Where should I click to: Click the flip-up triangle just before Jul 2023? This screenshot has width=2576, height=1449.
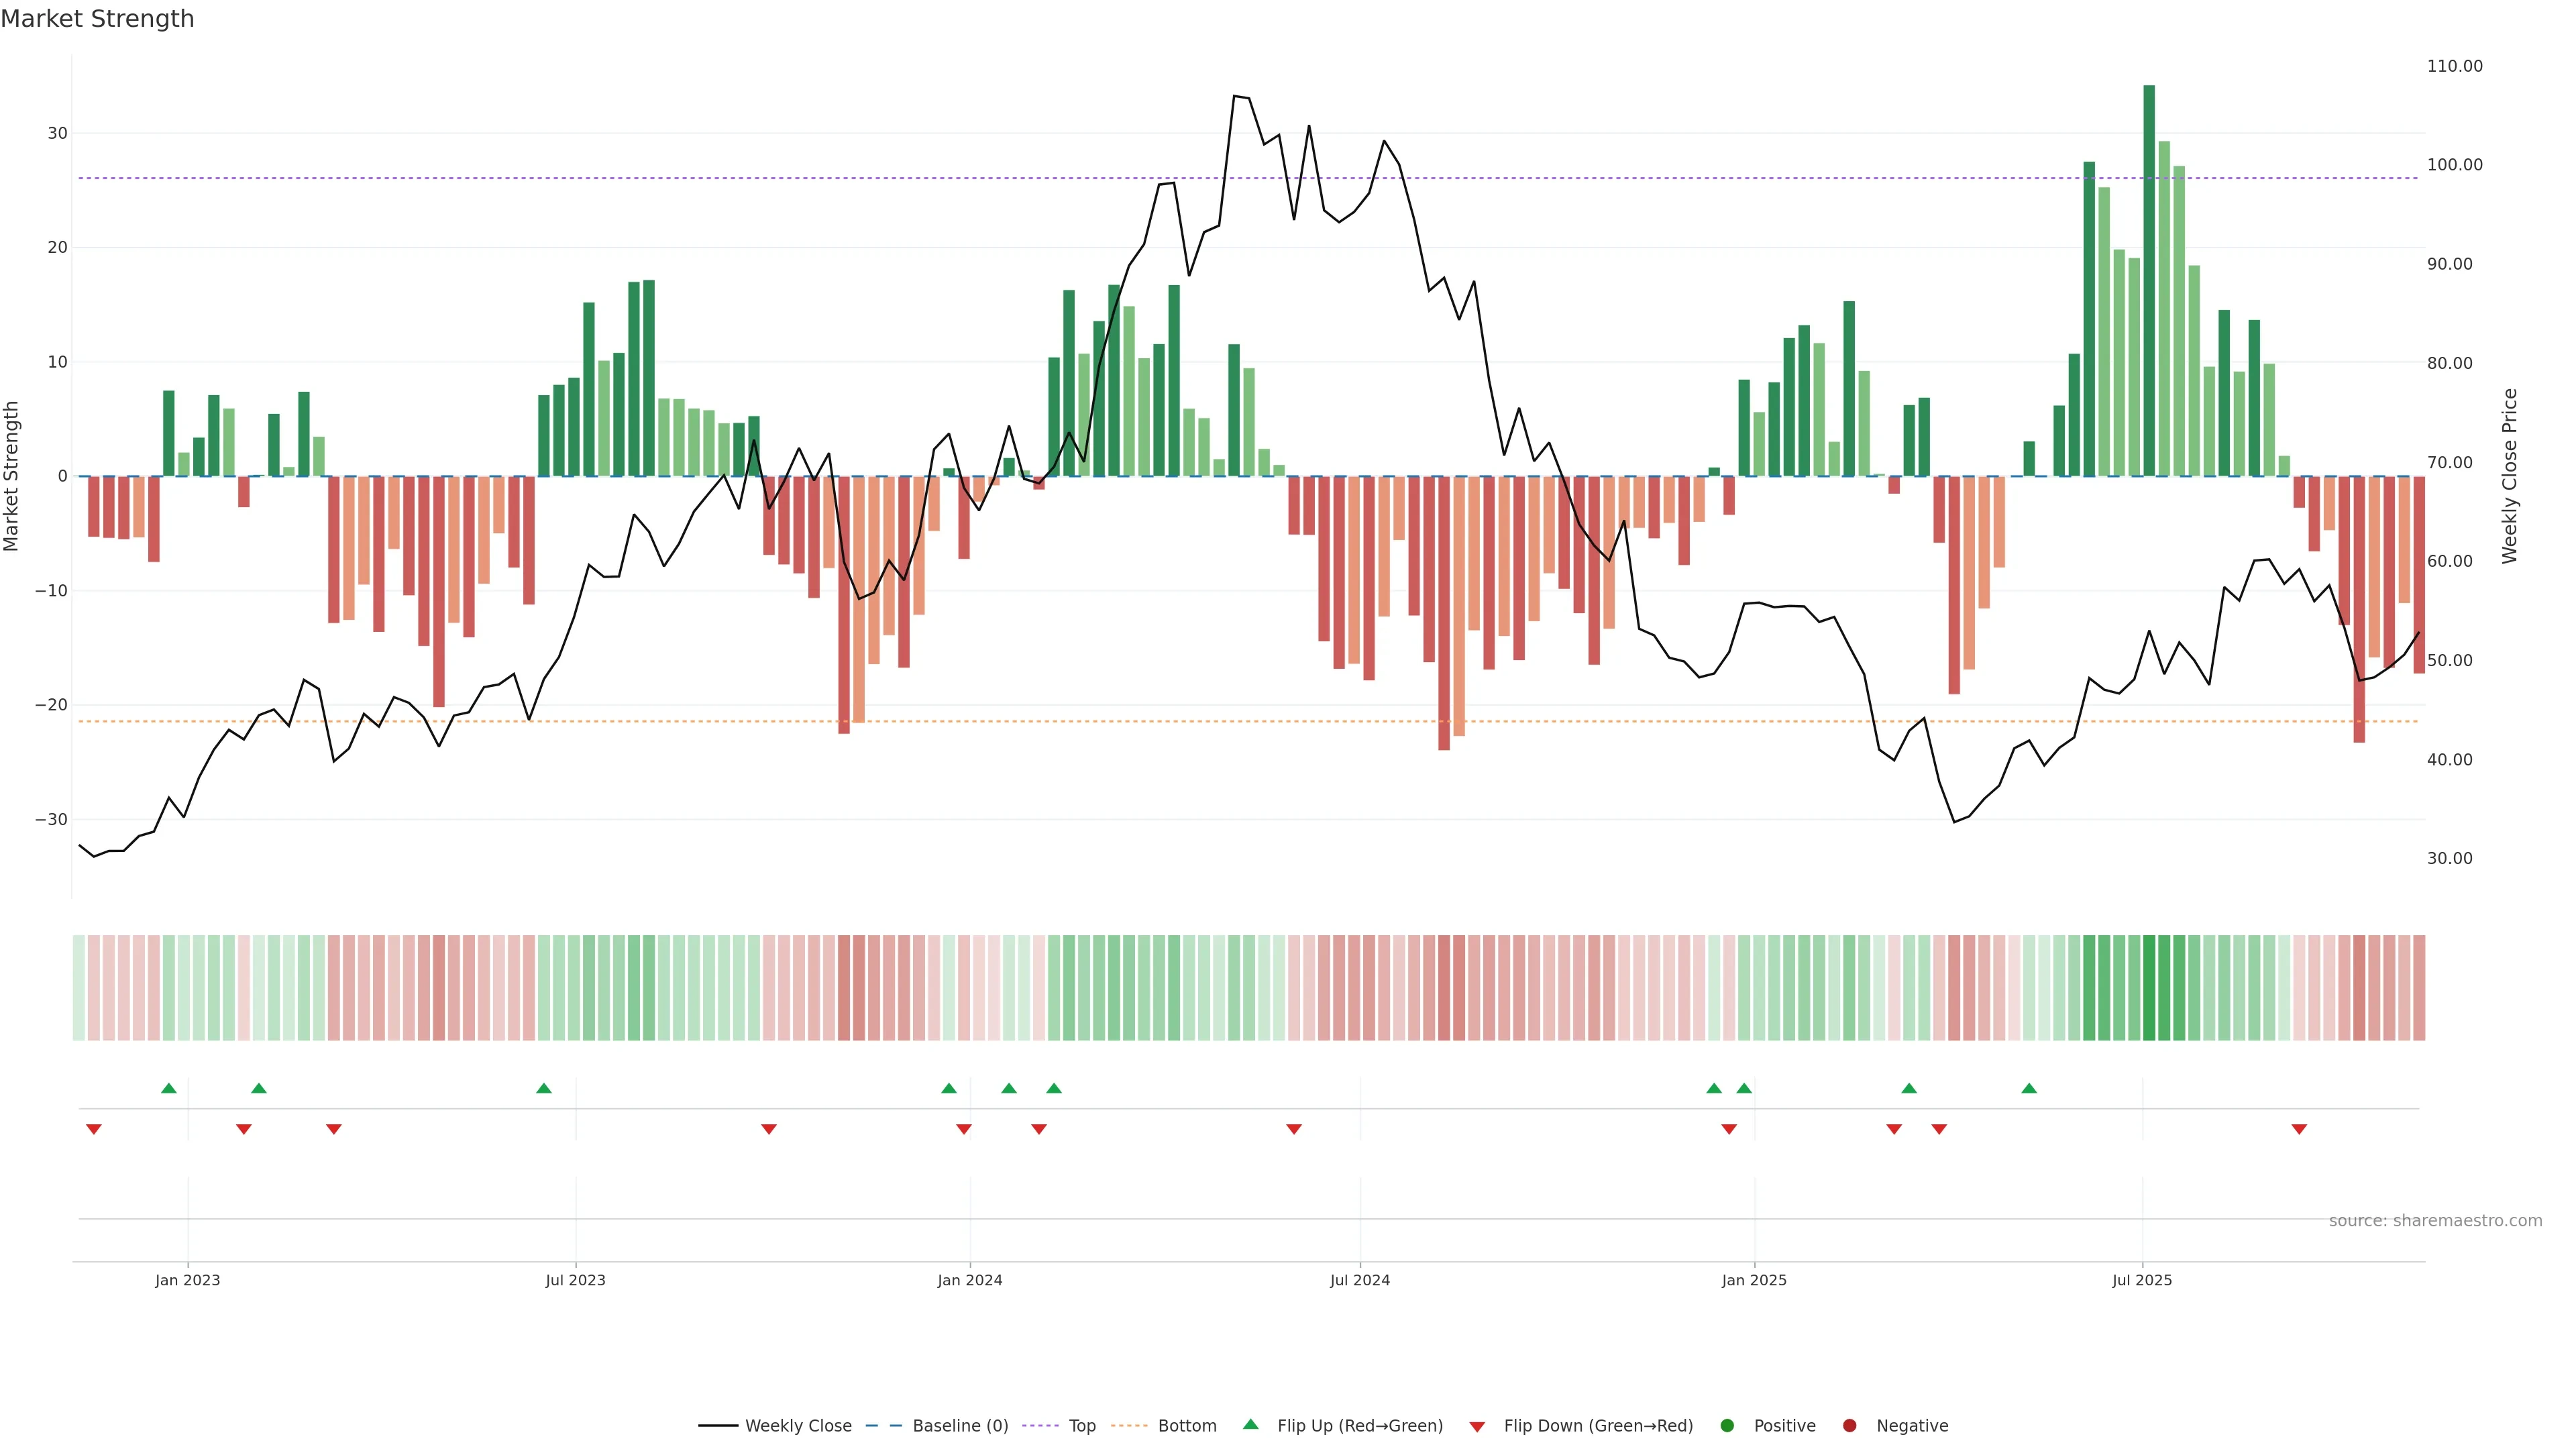544,1088
